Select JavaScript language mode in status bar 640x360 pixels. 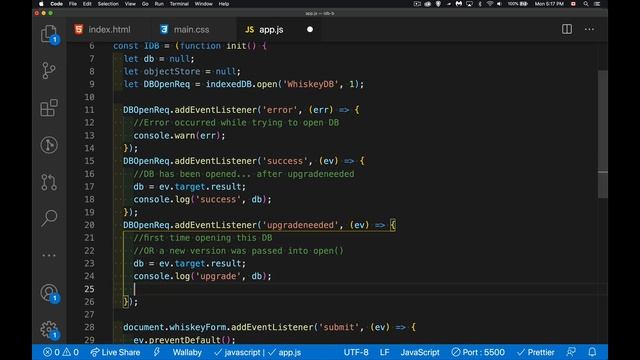420,352
